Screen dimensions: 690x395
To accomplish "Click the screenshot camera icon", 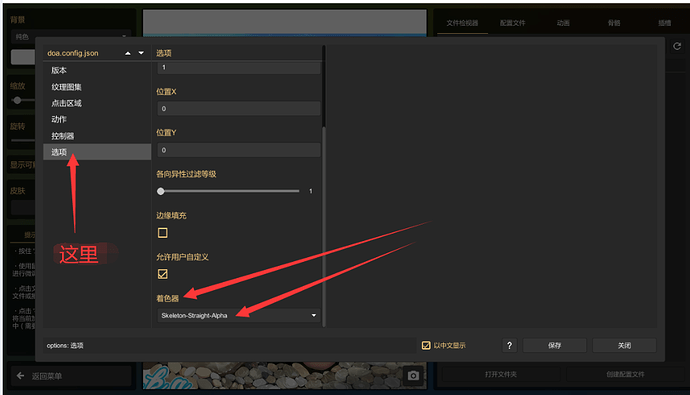I will coord(413,376).
